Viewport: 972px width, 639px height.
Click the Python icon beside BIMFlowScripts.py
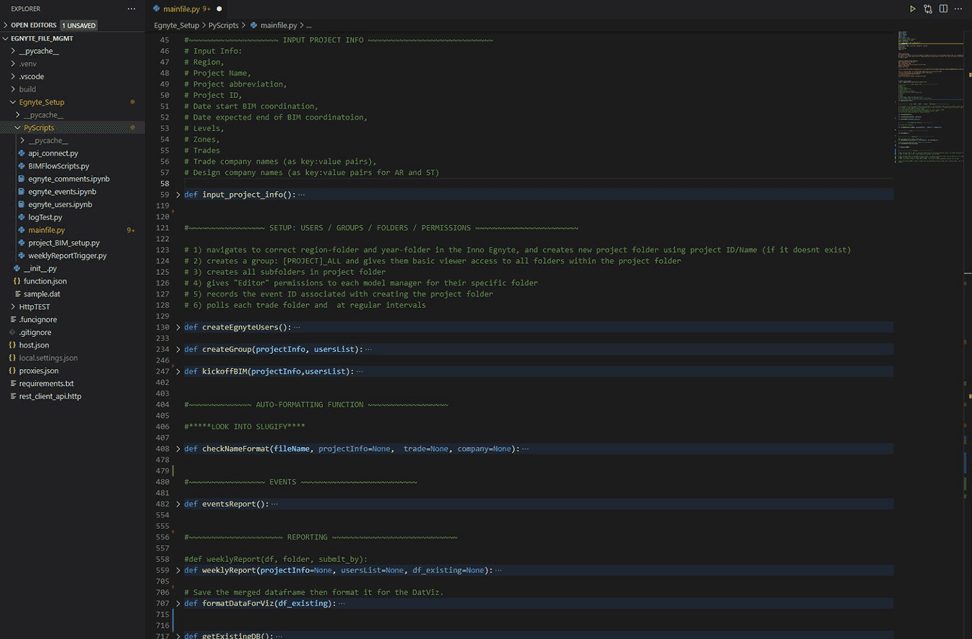click(22, 166)
